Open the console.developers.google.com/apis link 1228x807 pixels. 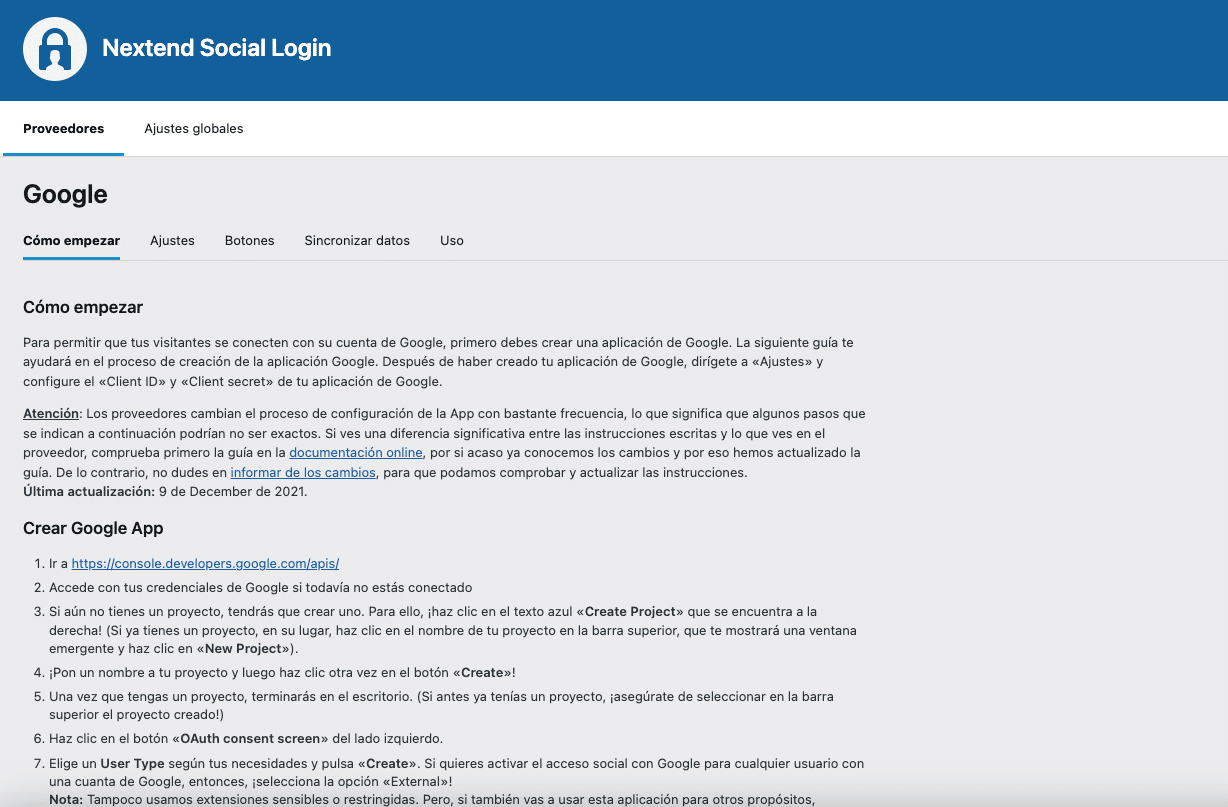point(205,564)
